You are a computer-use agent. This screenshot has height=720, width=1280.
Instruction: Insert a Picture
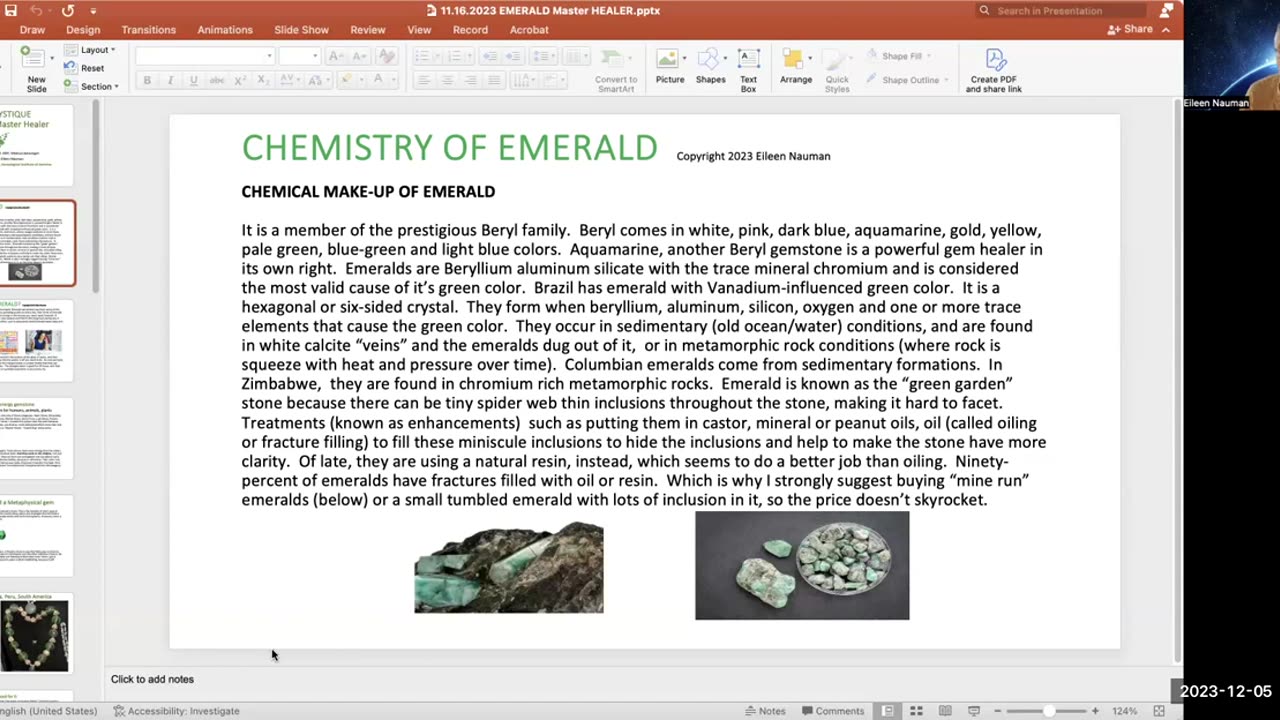pyautogui.click(x=670, y=68)
